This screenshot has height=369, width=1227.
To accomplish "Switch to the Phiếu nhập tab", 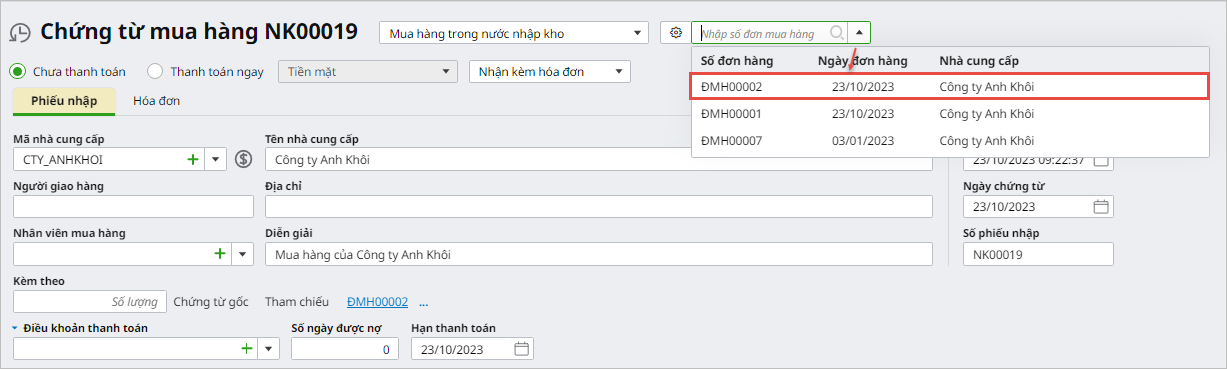I will 64,101.
